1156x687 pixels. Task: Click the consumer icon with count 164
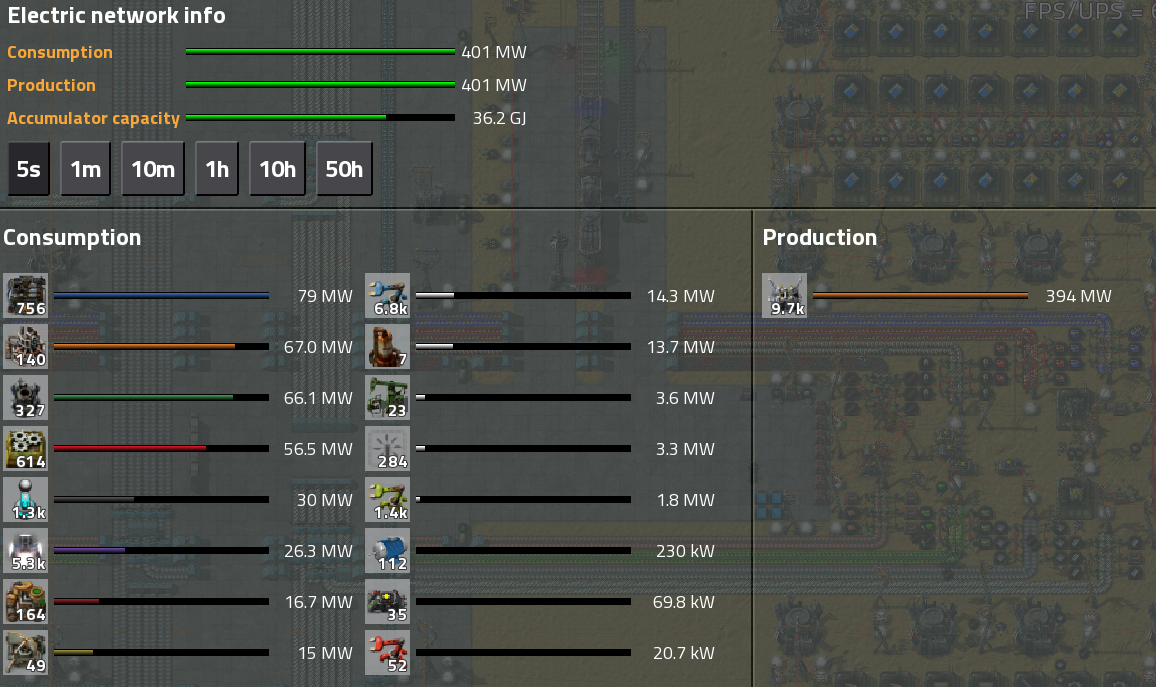click(26, 601)
